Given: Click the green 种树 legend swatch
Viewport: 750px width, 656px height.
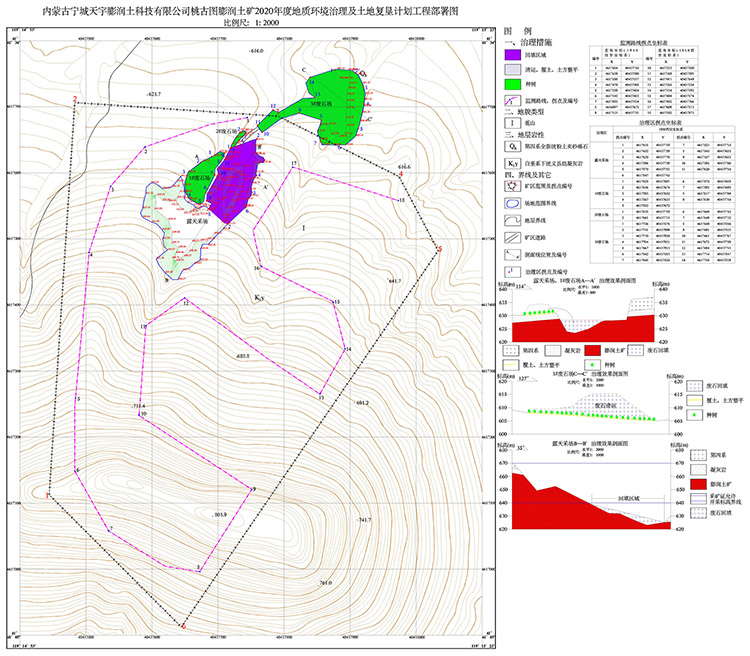Looking at the screenshot, I should (x=513, y=84).
